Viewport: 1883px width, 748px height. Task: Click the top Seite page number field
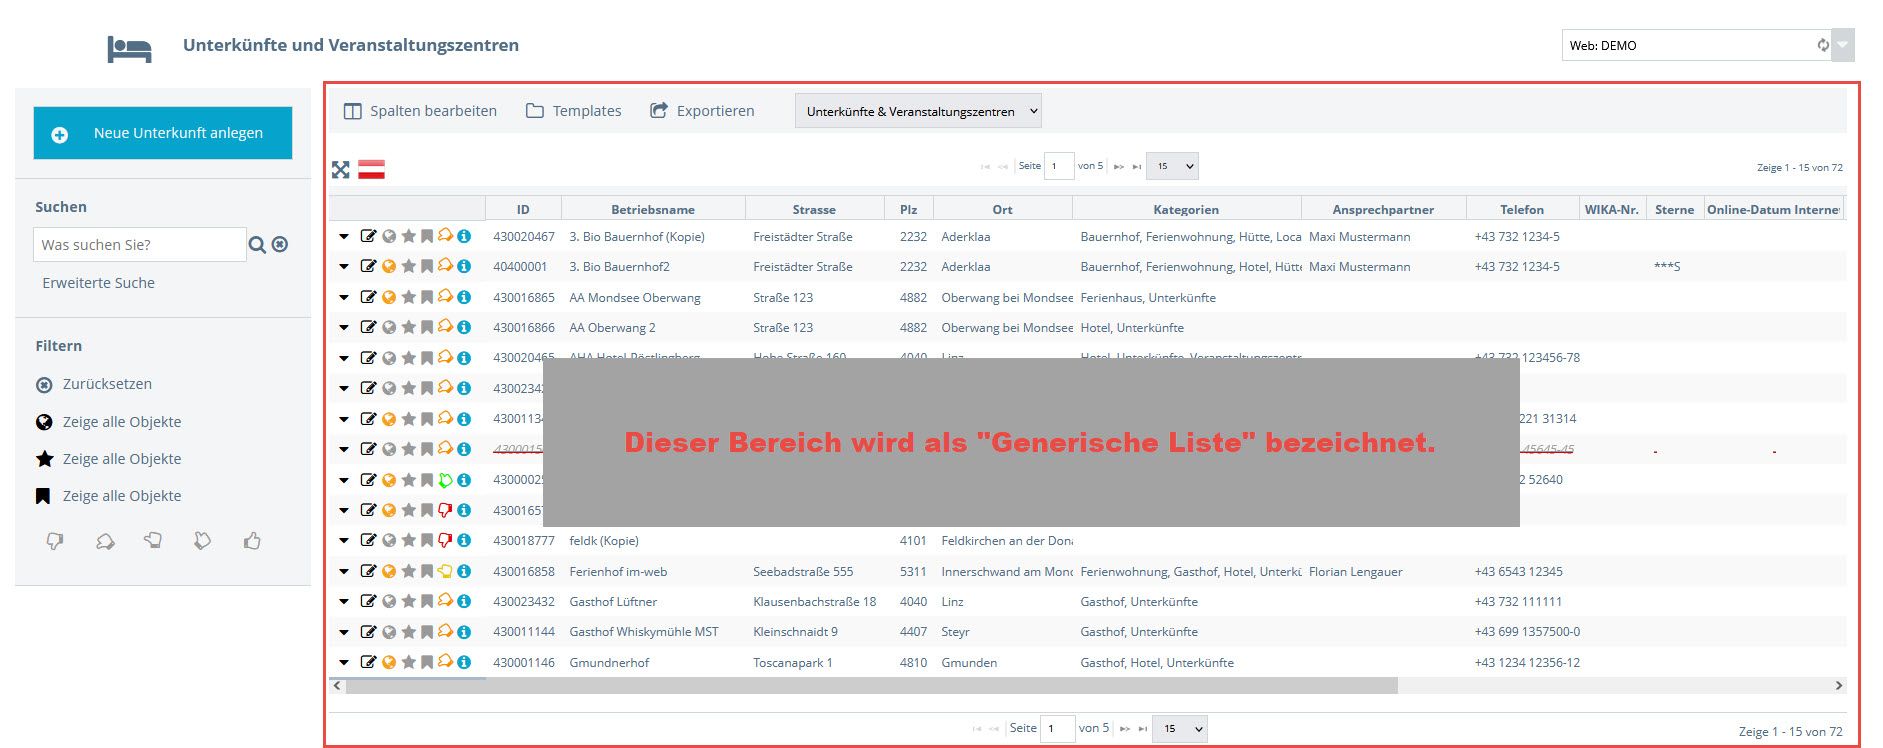(1059, 166)
